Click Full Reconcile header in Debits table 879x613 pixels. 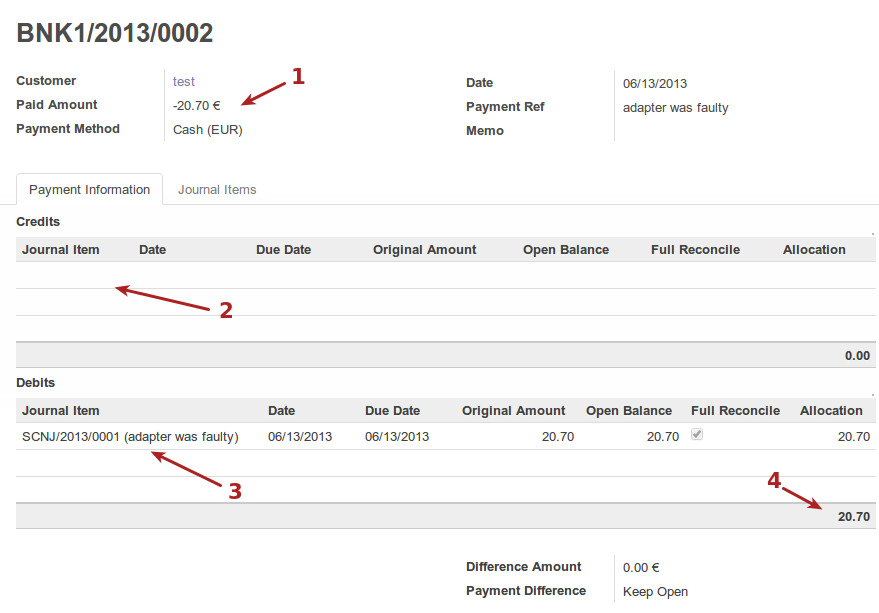coord(735,411)
